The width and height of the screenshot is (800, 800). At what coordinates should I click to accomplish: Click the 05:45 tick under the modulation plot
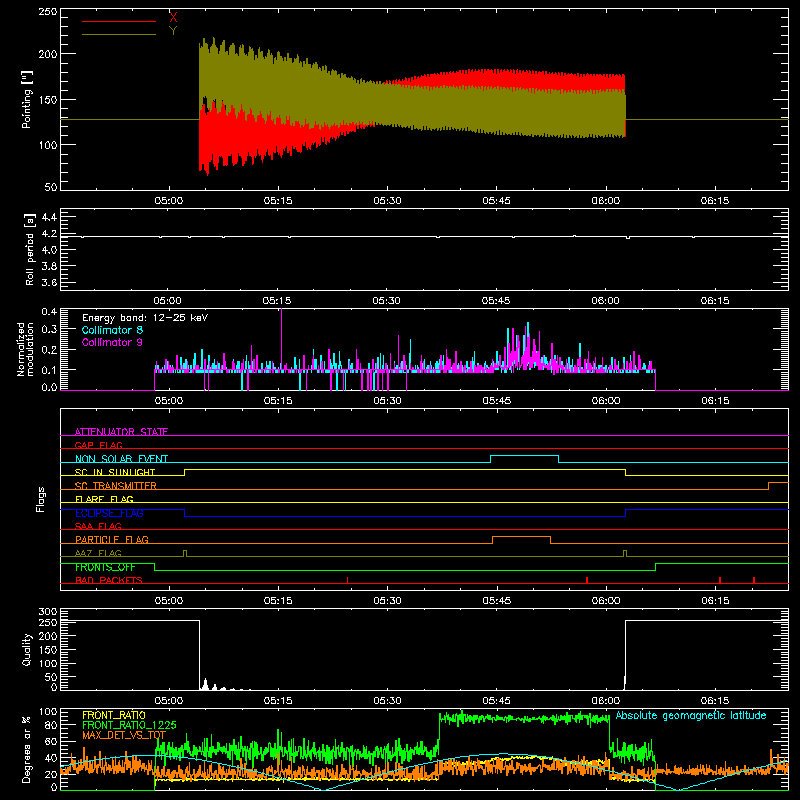click(x=496, y=401)
